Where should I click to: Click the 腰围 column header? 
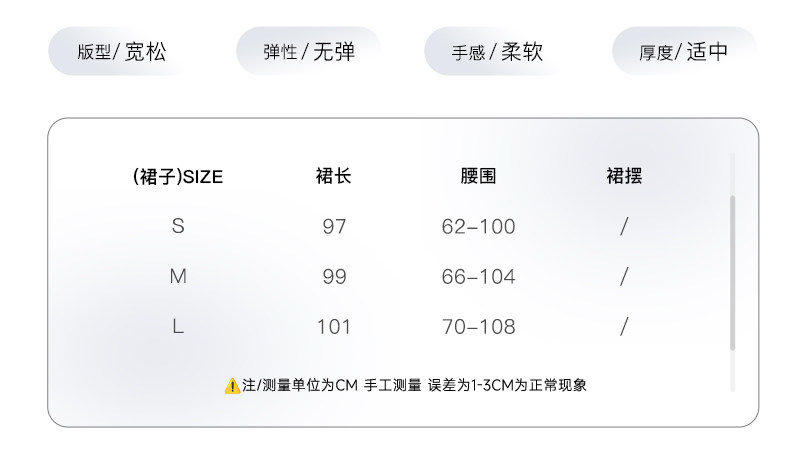coord(478,178)
